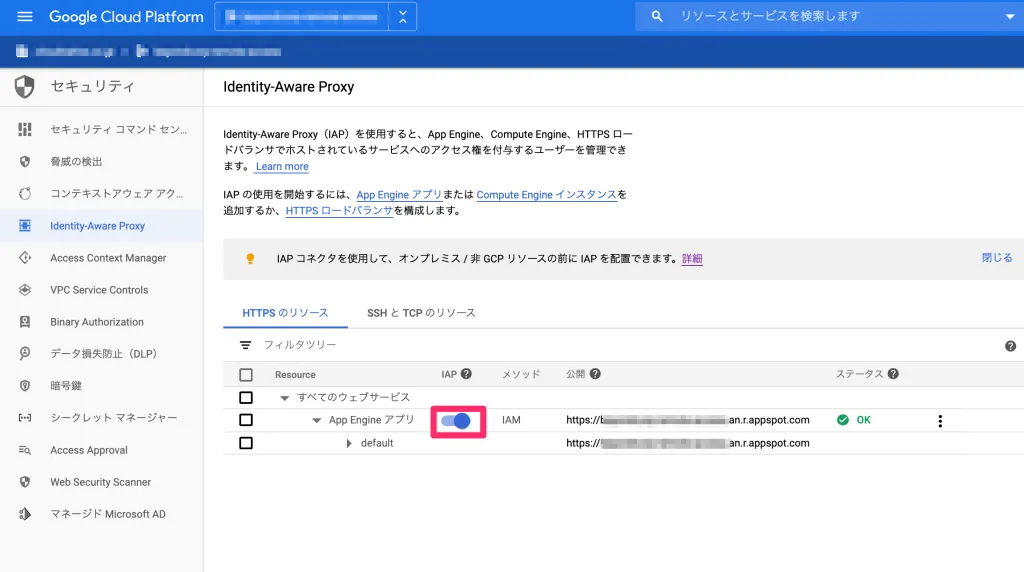The height and width of the screenshot is (572, 1024).
Task: Click the Security shield icon
Action: click(x=25, y=86)
